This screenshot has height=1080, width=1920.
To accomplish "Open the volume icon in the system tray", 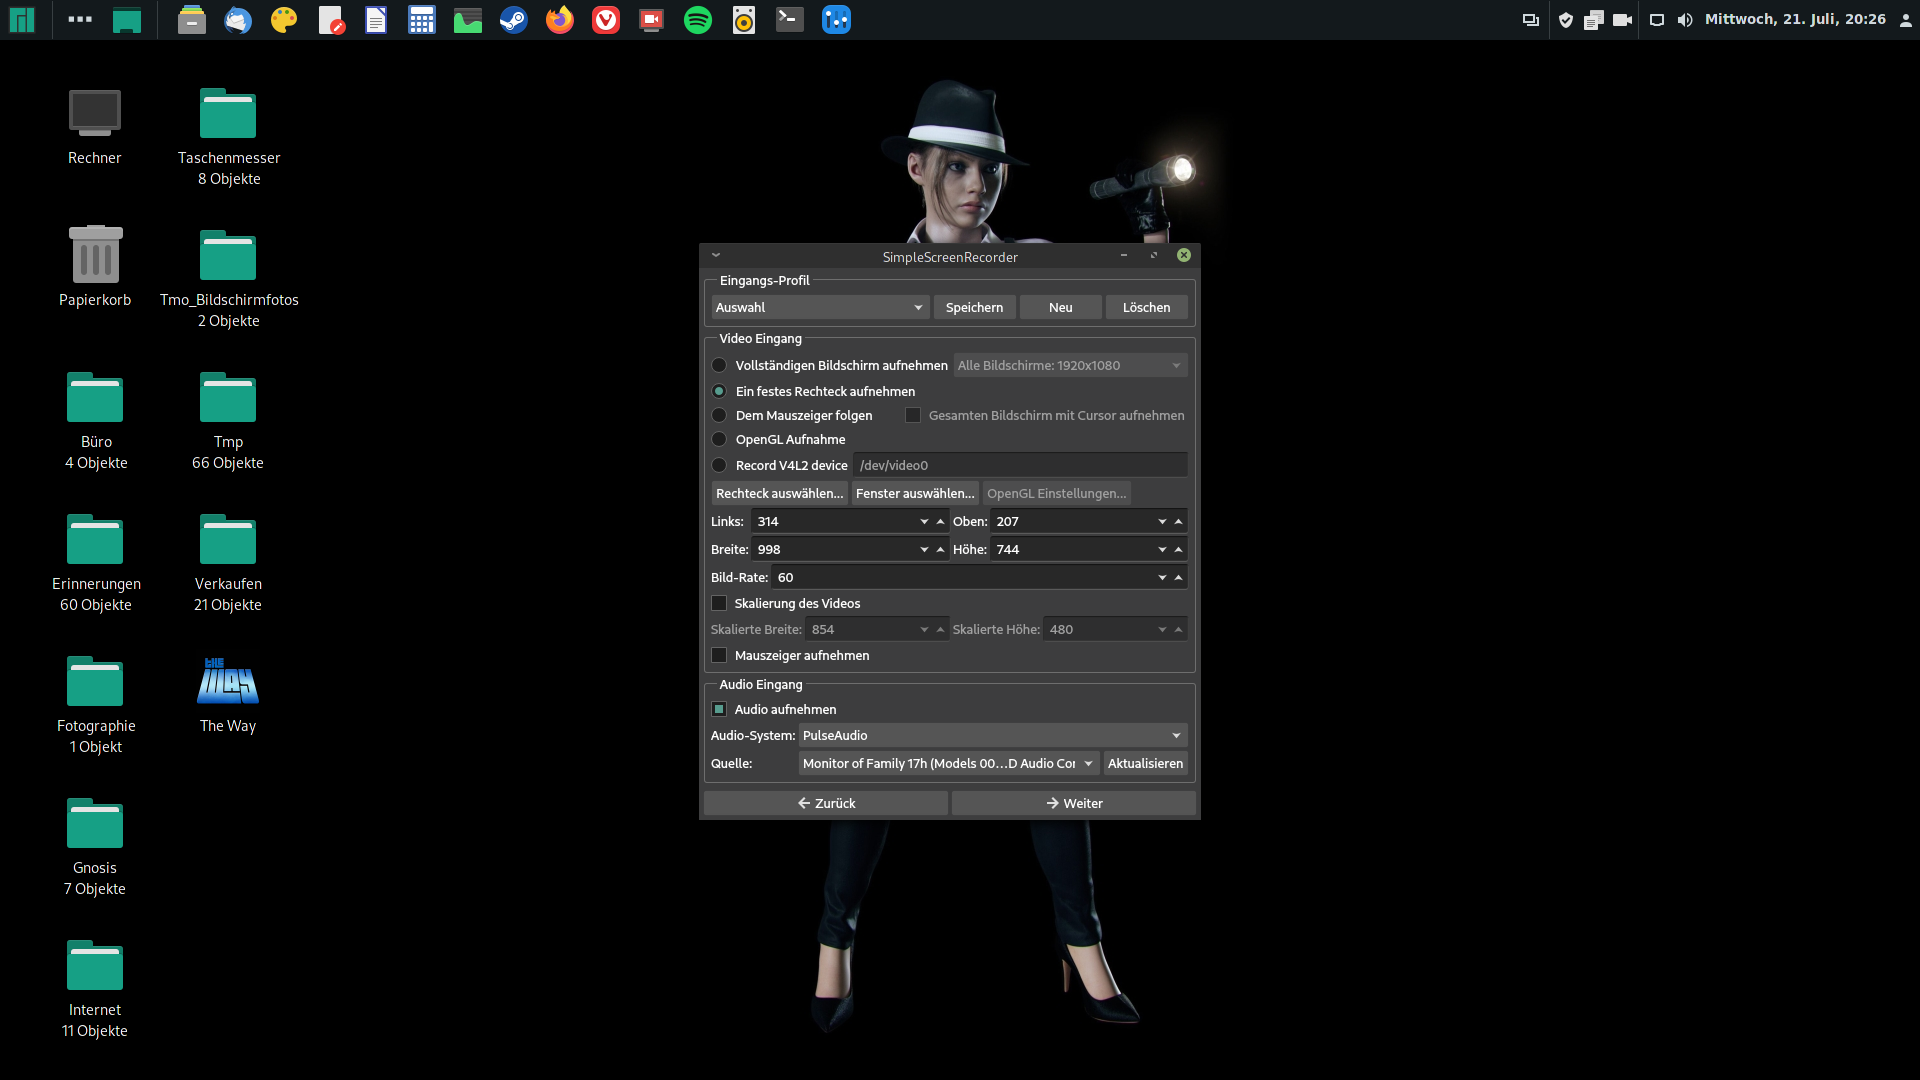I will click(1685, 20).
